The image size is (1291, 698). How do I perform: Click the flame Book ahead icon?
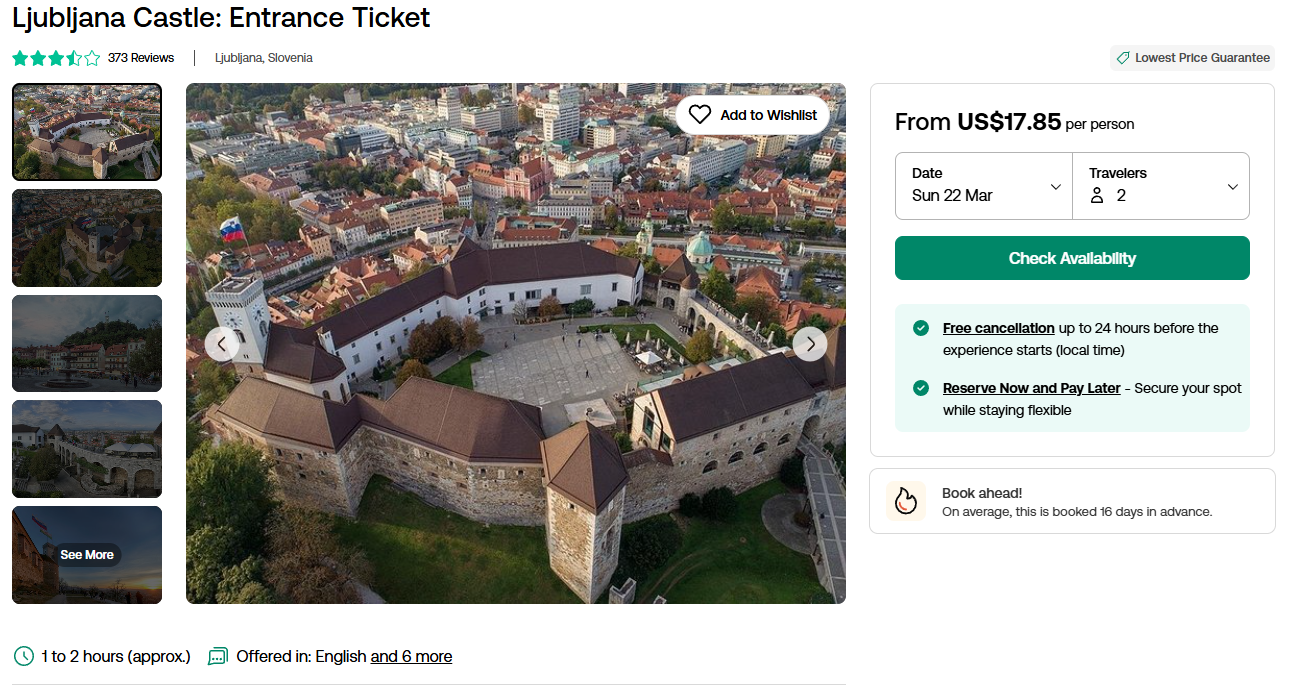click(905, 501)
